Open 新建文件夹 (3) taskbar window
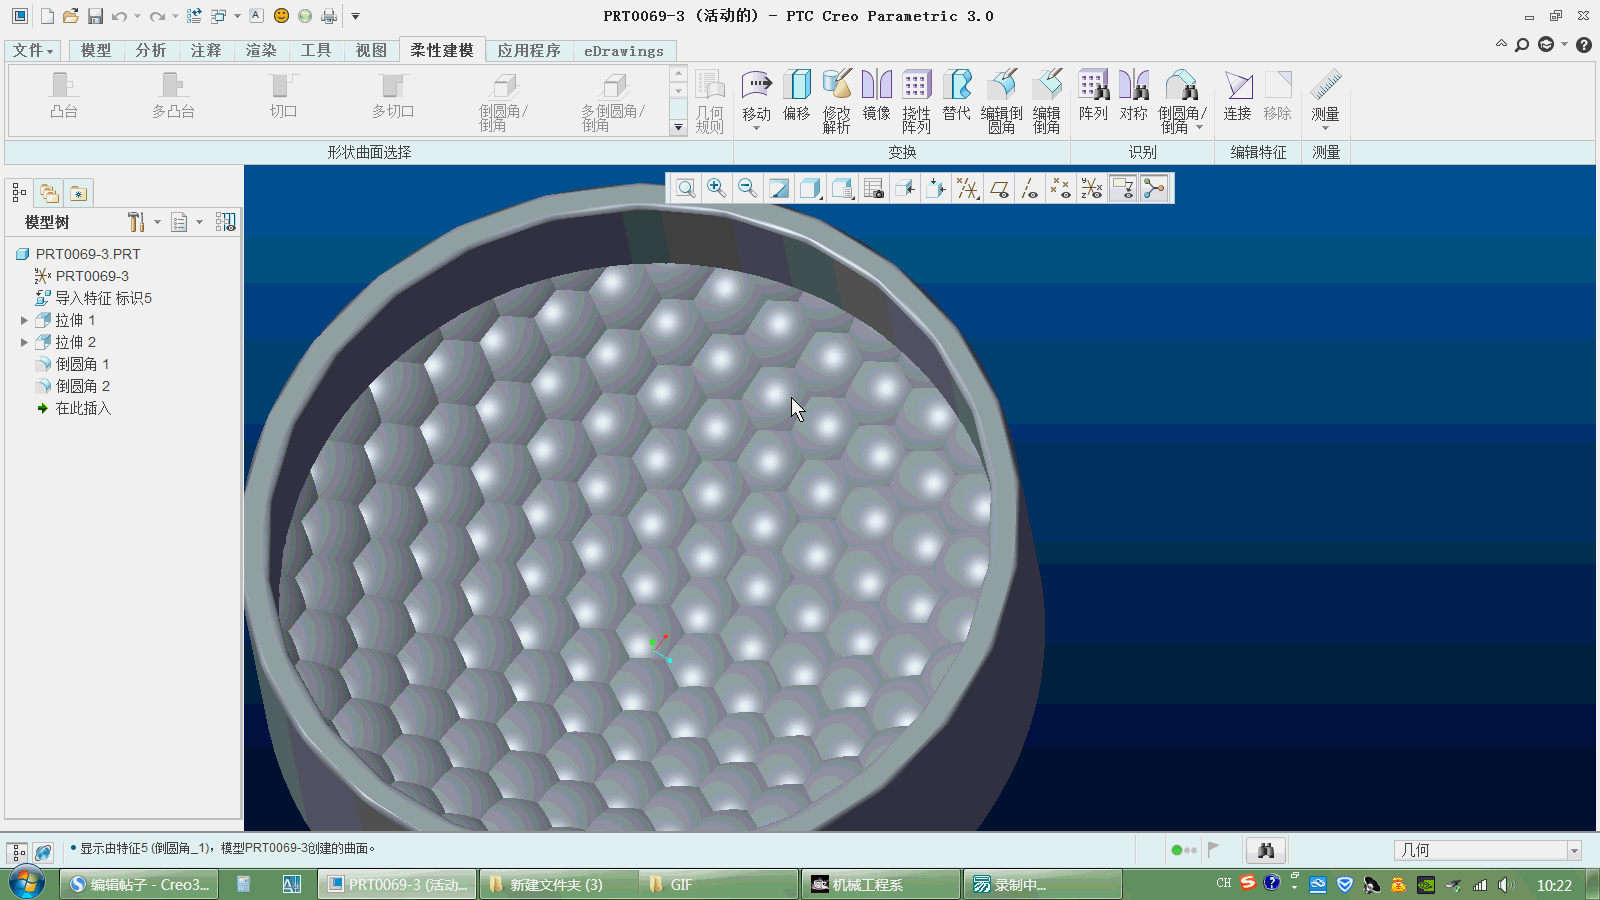The width and height of the screenshot is (1600, 900). pyautogui.click(x=557, y=884)
